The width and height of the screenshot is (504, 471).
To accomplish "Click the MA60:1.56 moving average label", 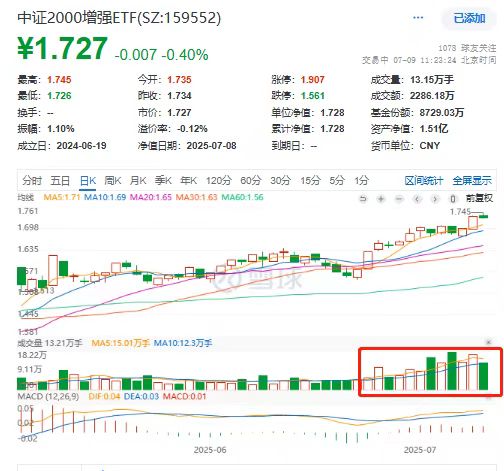I will click(x=242, y=197).
